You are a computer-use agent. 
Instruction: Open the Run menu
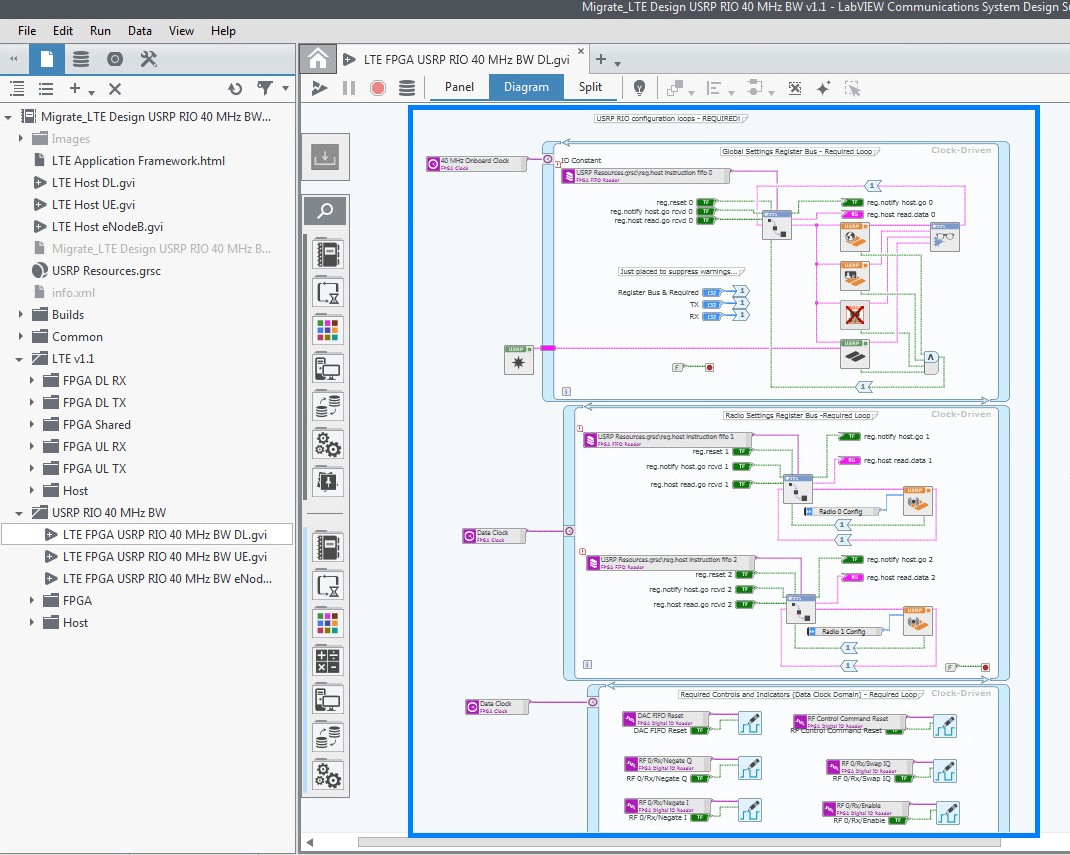coord(100,31)
